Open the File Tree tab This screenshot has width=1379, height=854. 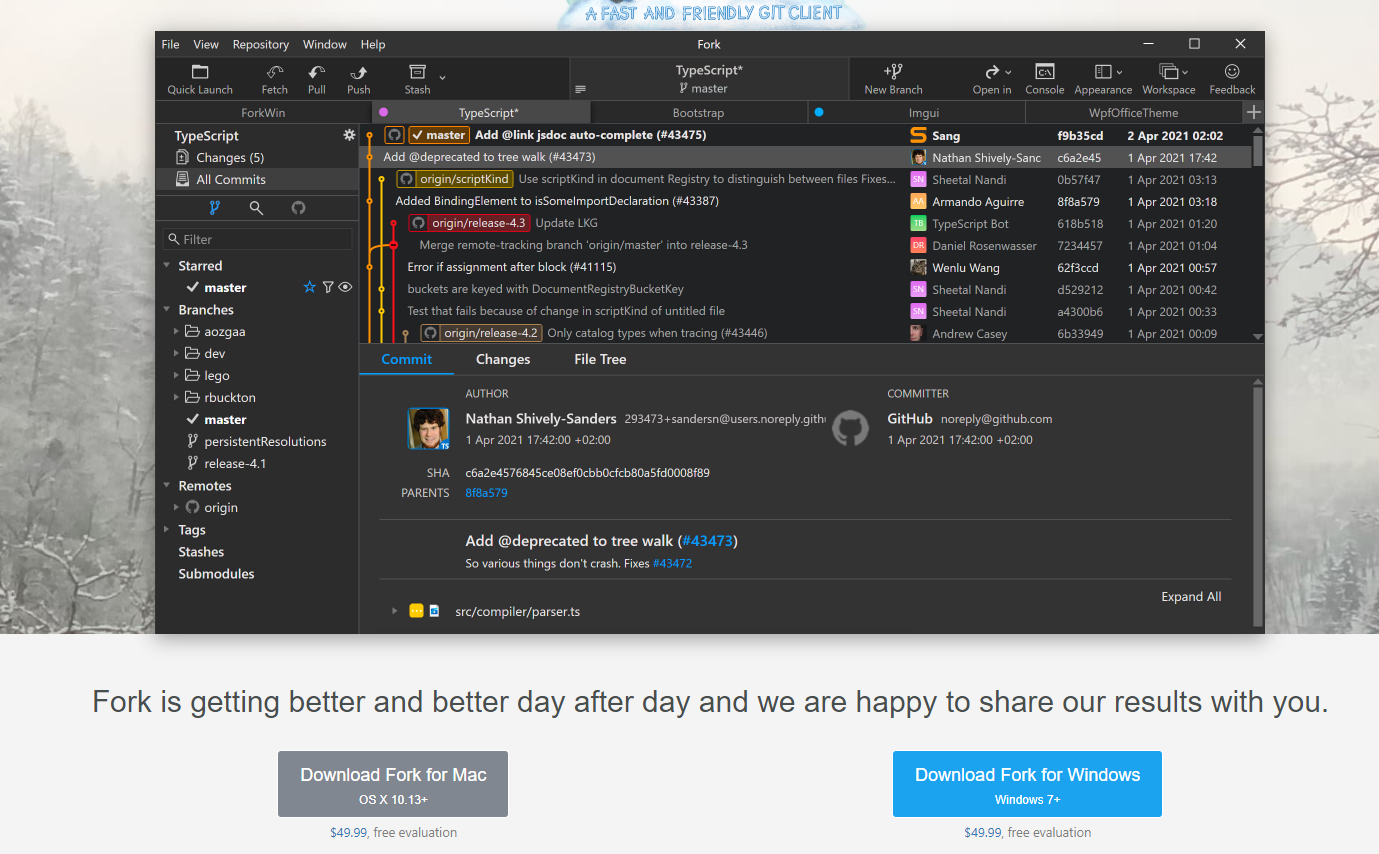(x=600, y=359)
